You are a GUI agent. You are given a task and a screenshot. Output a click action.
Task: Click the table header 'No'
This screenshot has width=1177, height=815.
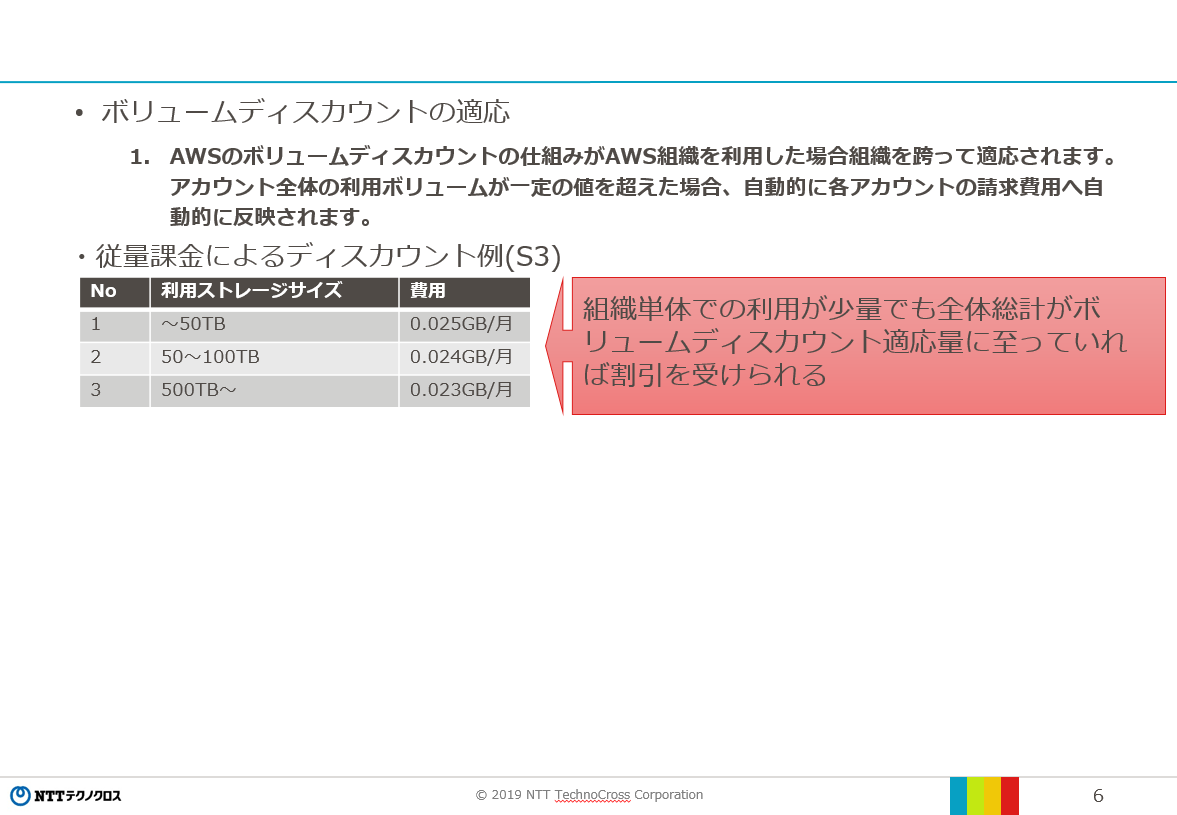(114, 292)
